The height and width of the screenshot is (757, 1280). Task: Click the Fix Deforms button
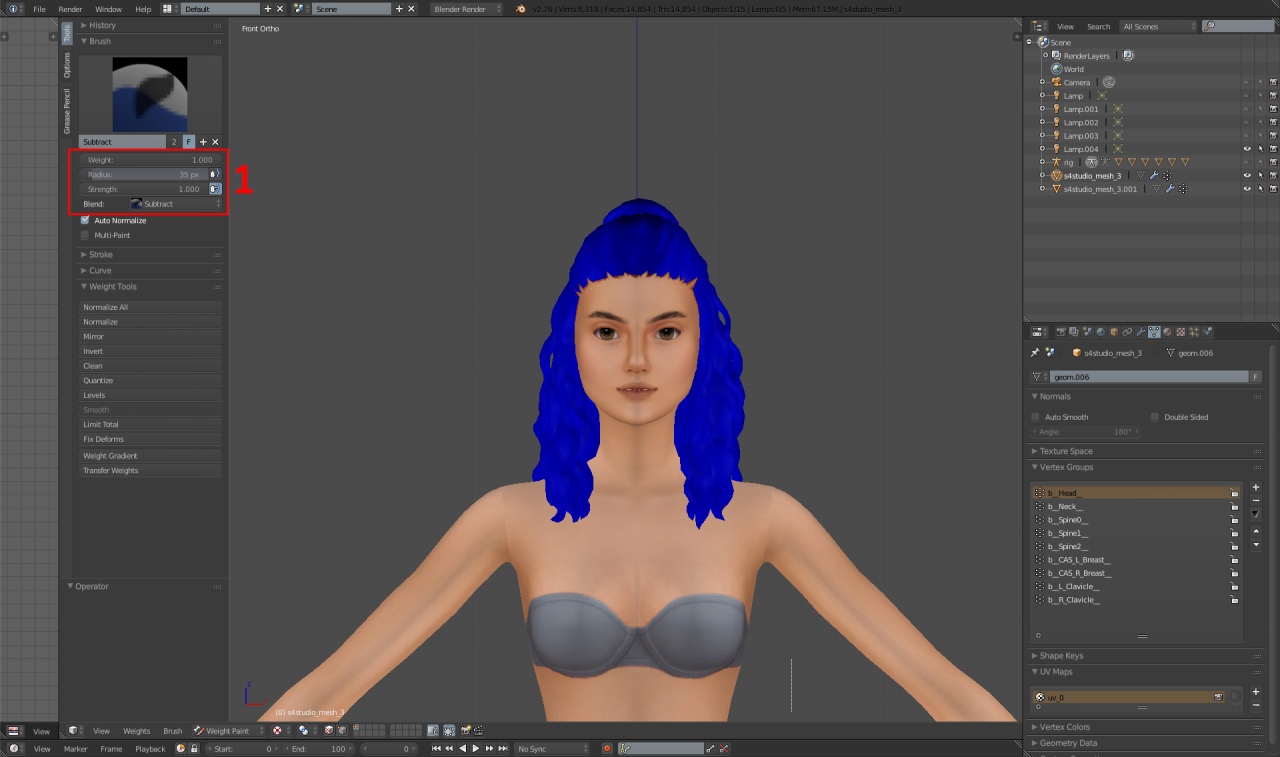[150, 439]
